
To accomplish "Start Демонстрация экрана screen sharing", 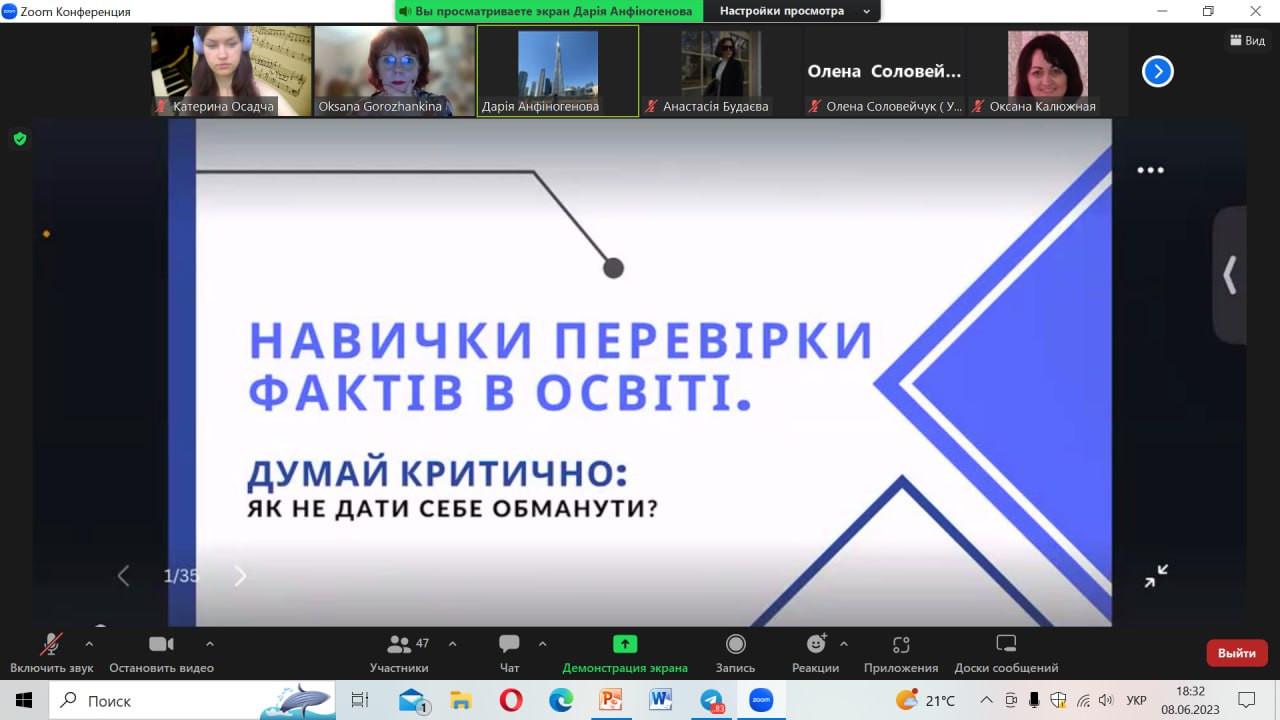I will coord(625,653).
